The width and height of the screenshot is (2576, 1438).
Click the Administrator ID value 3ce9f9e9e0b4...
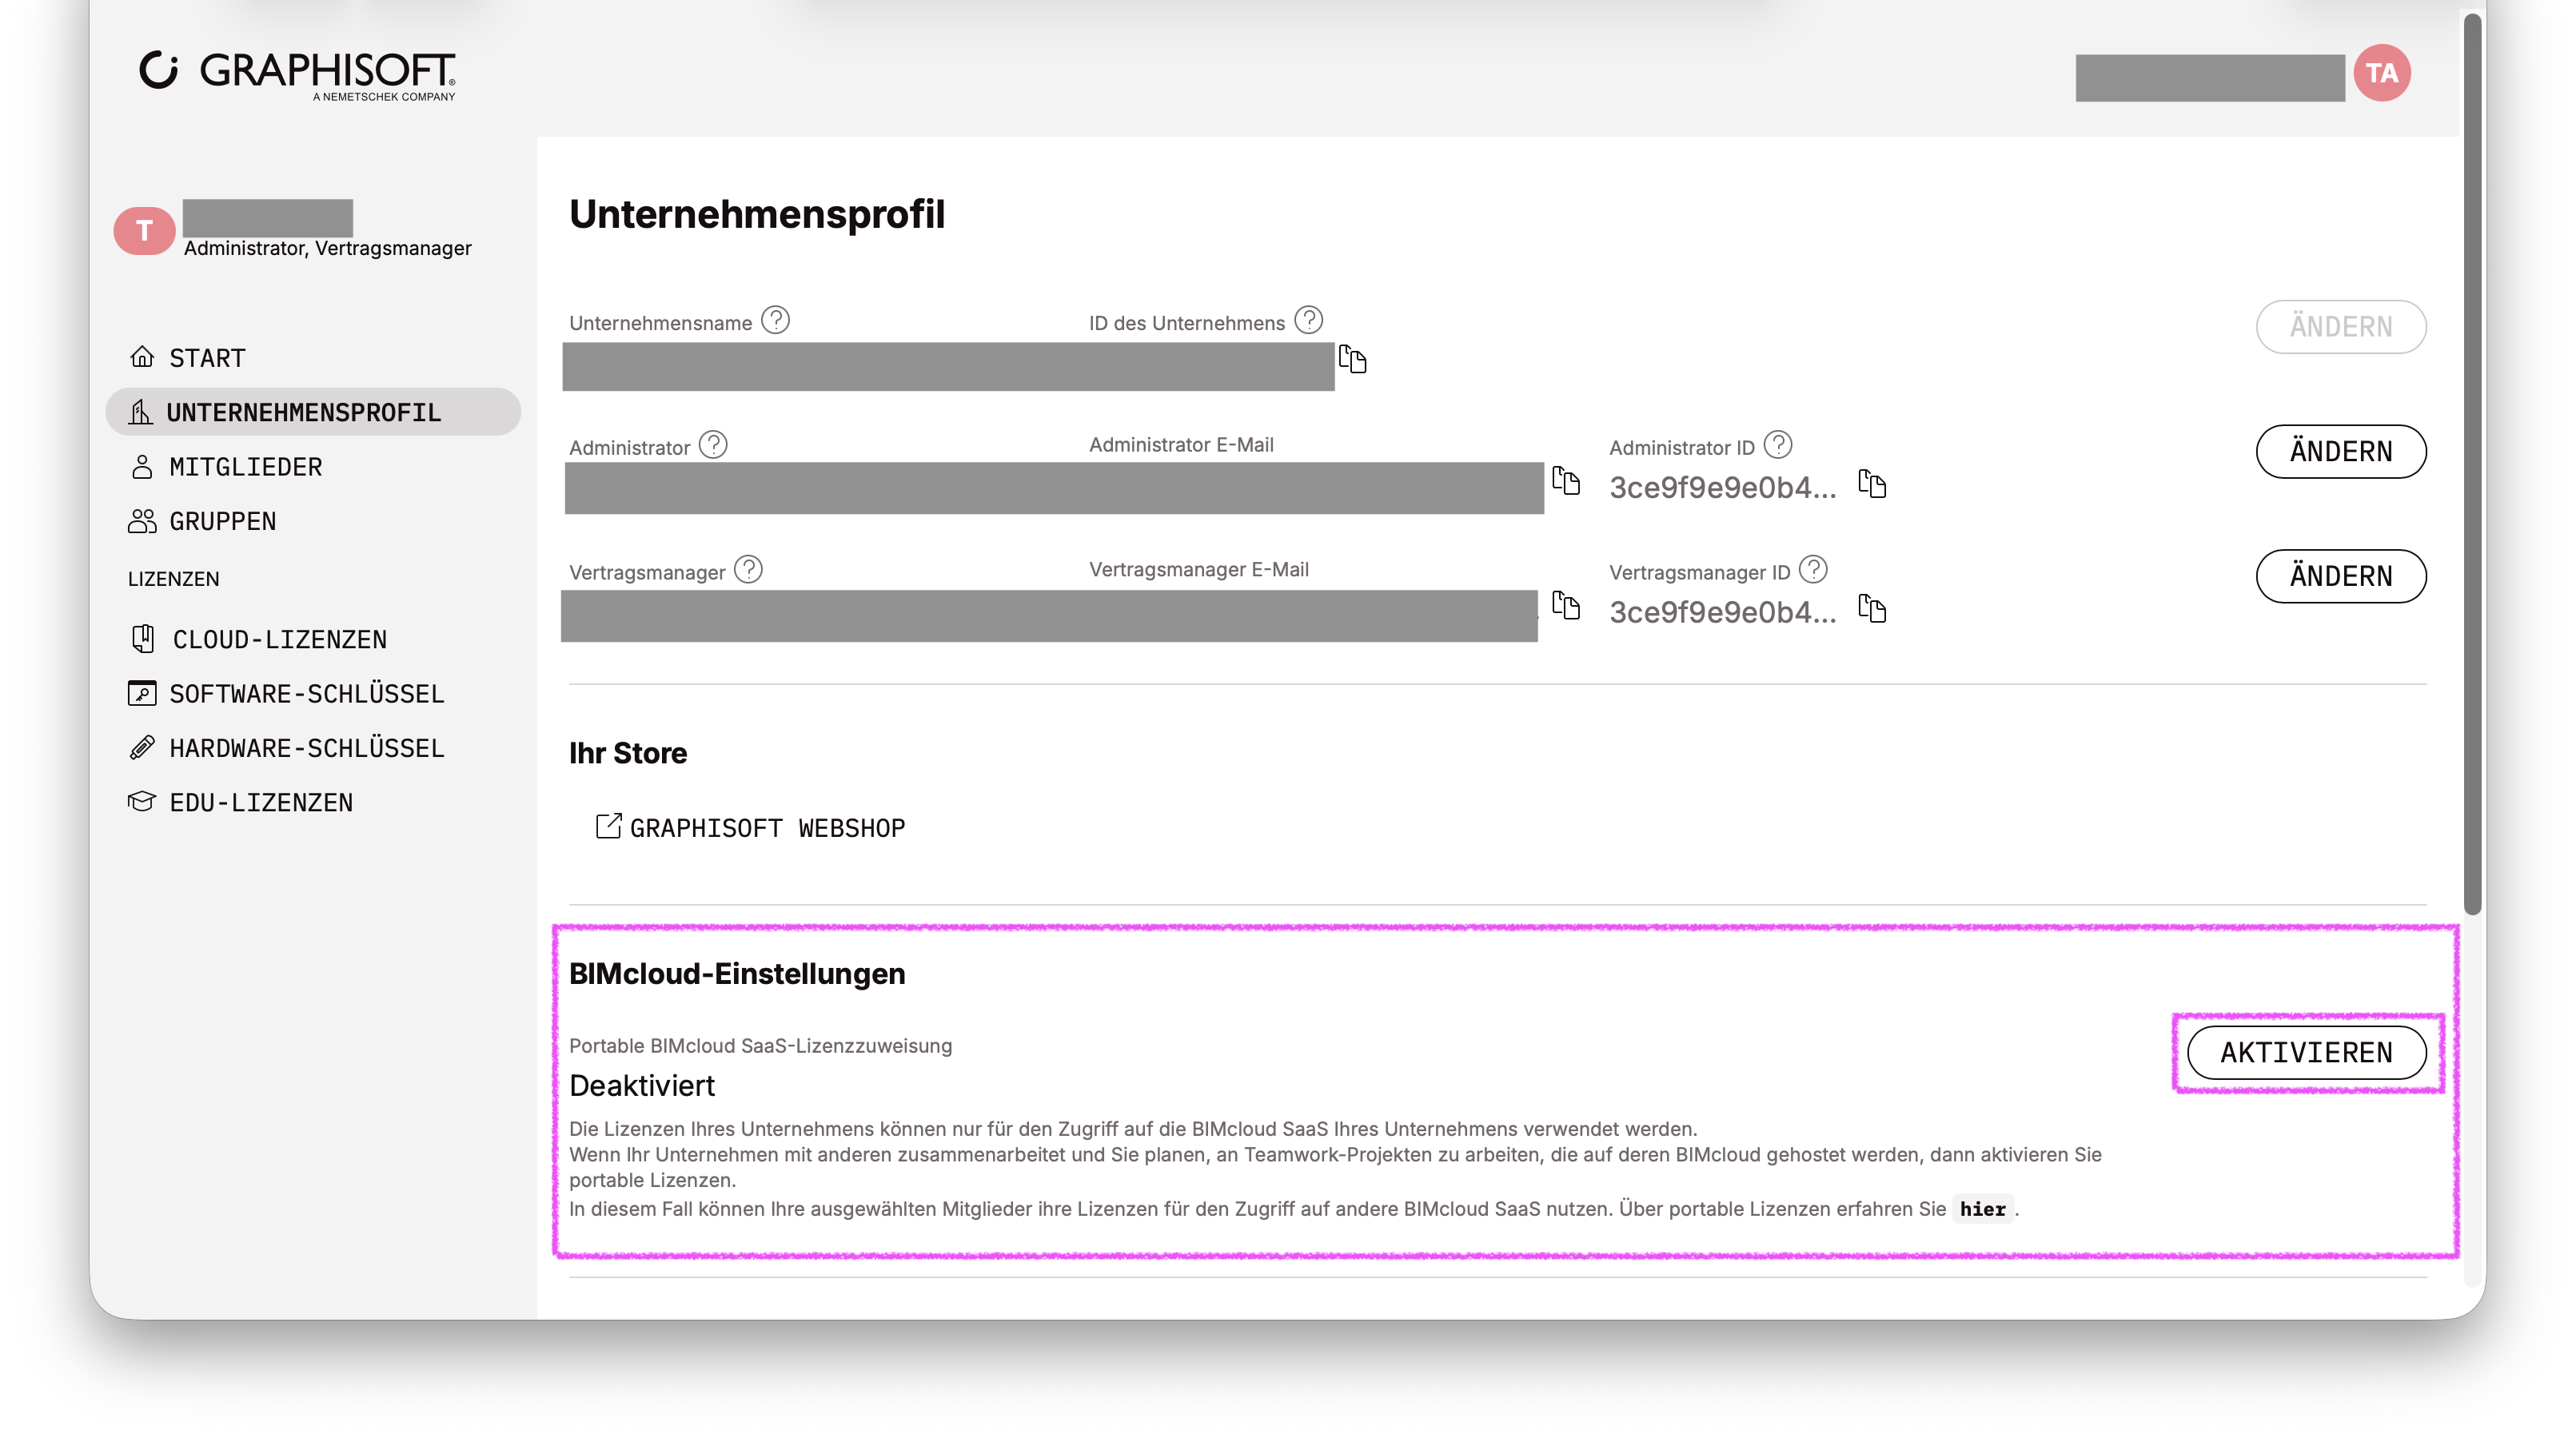pyautogui.click(x=1722, y=487)
